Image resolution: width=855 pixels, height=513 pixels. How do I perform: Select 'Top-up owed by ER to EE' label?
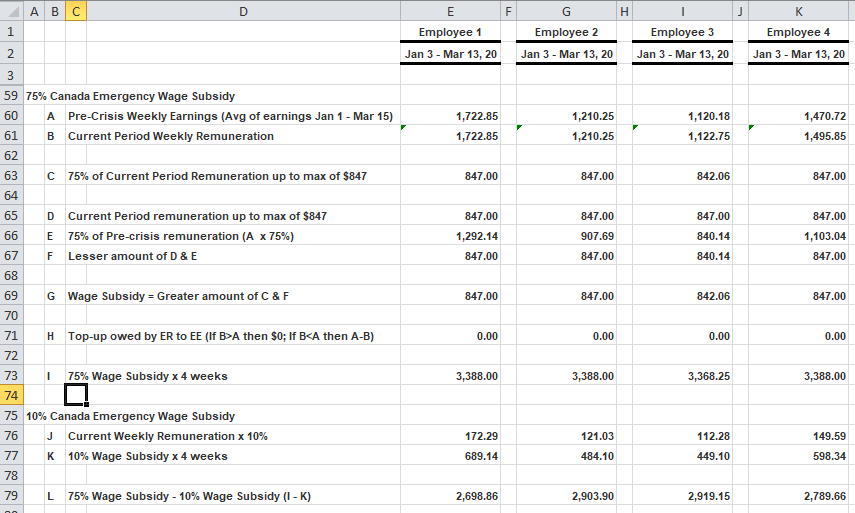tap(221, 336)
